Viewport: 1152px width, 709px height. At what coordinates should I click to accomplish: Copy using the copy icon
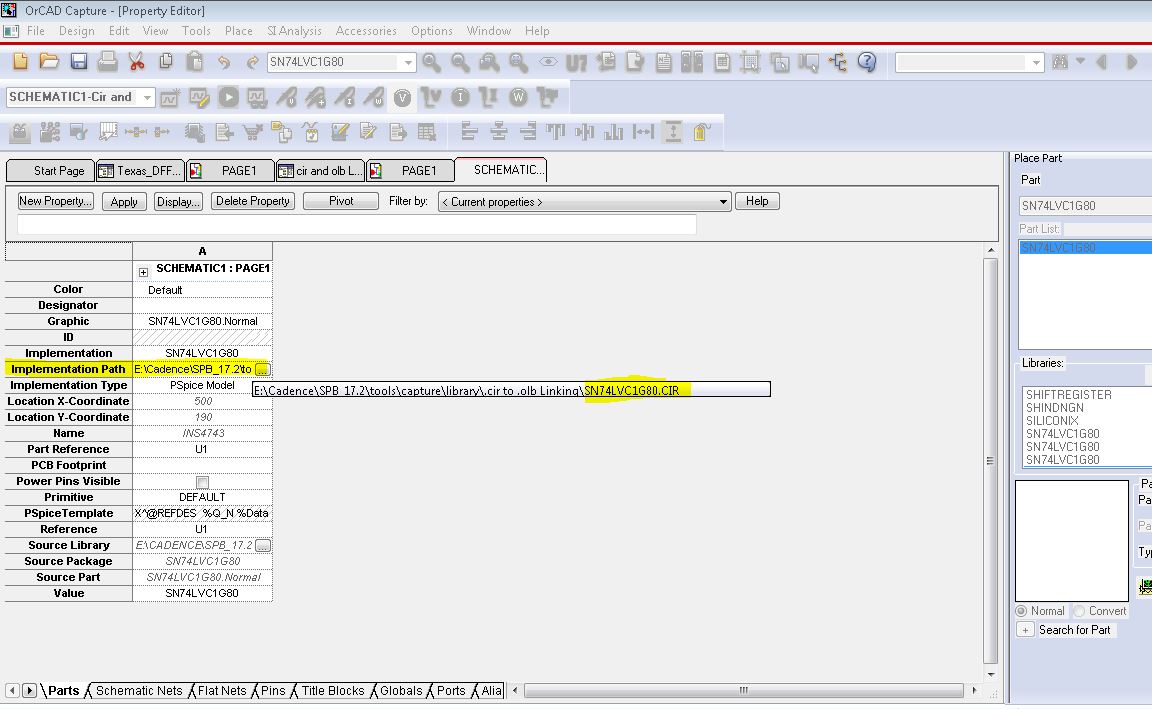click(166, 62)
